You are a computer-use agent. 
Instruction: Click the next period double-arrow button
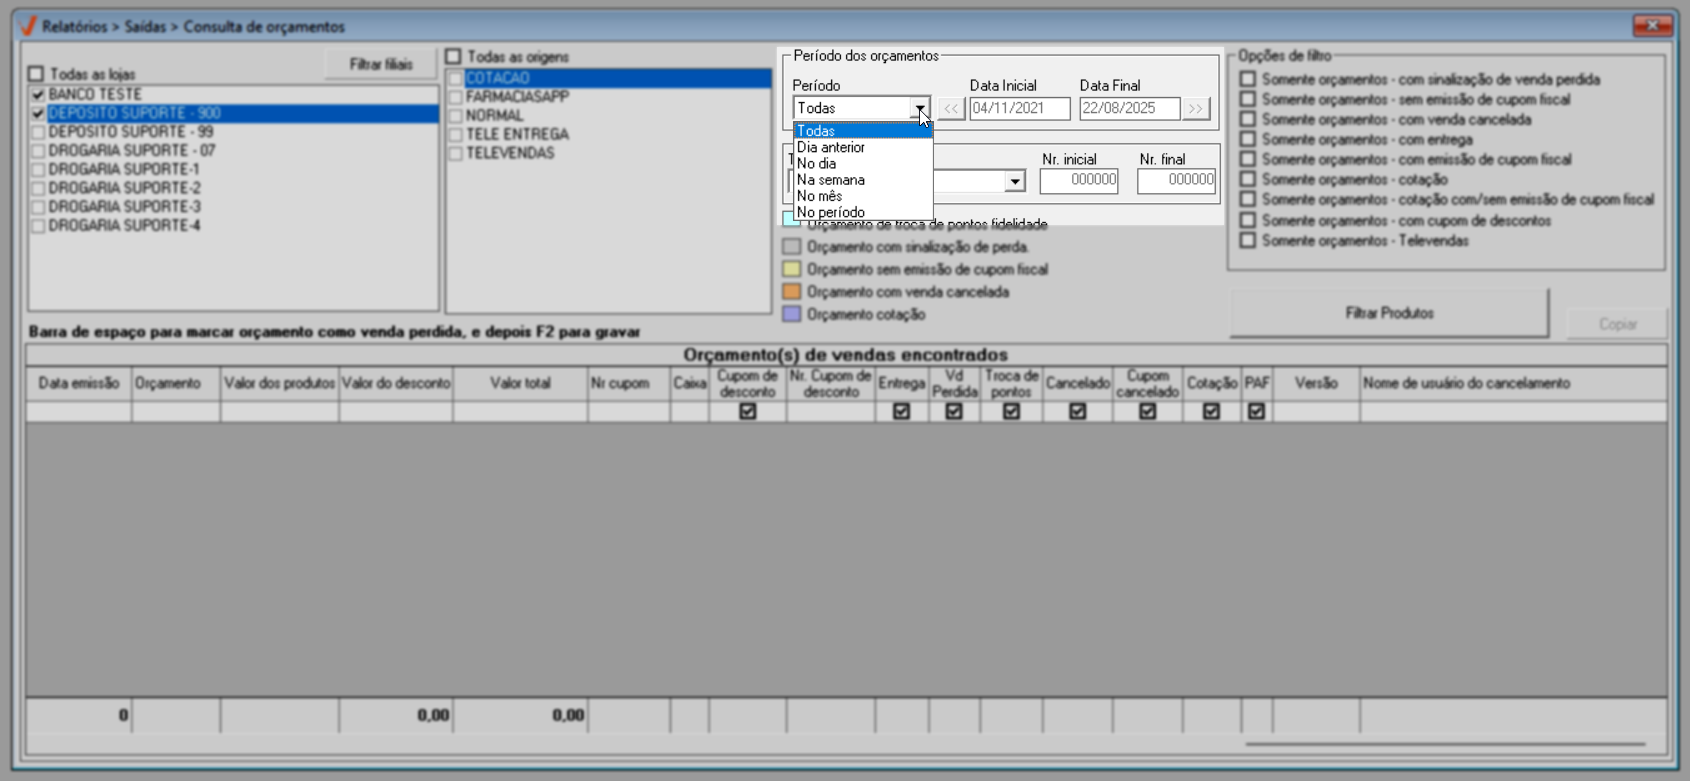pos(1196,108)
